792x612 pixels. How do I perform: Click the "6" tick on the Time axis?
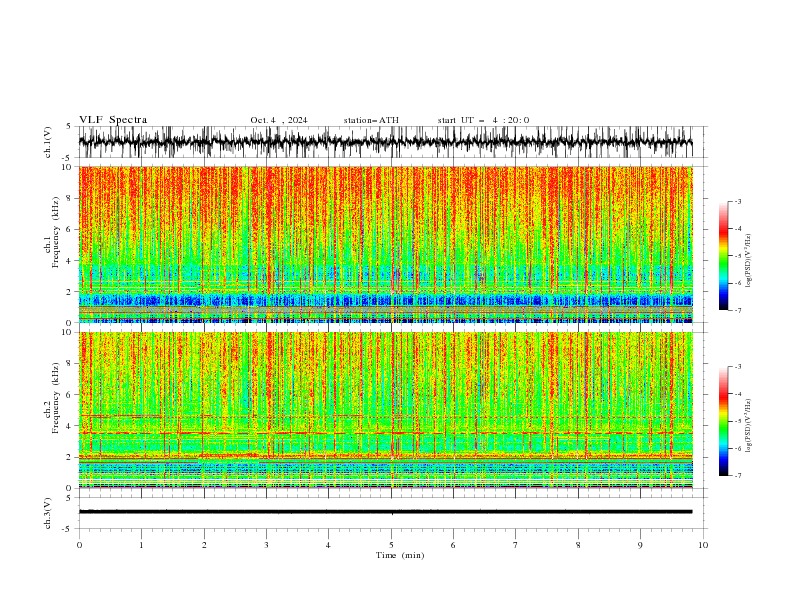[x=453, y=545]
